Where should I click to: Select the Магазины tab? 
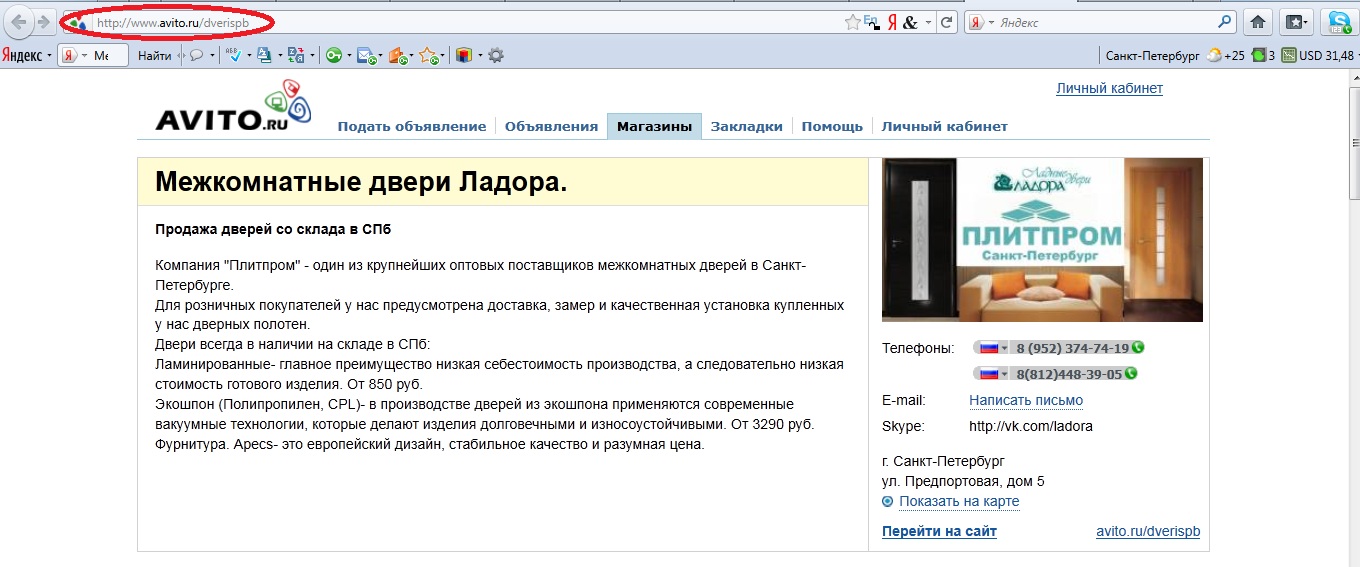[x=654, y=126]
